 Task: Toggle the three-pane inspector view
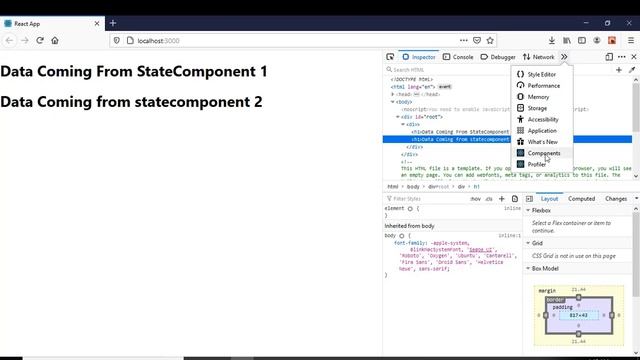[529, 199]
